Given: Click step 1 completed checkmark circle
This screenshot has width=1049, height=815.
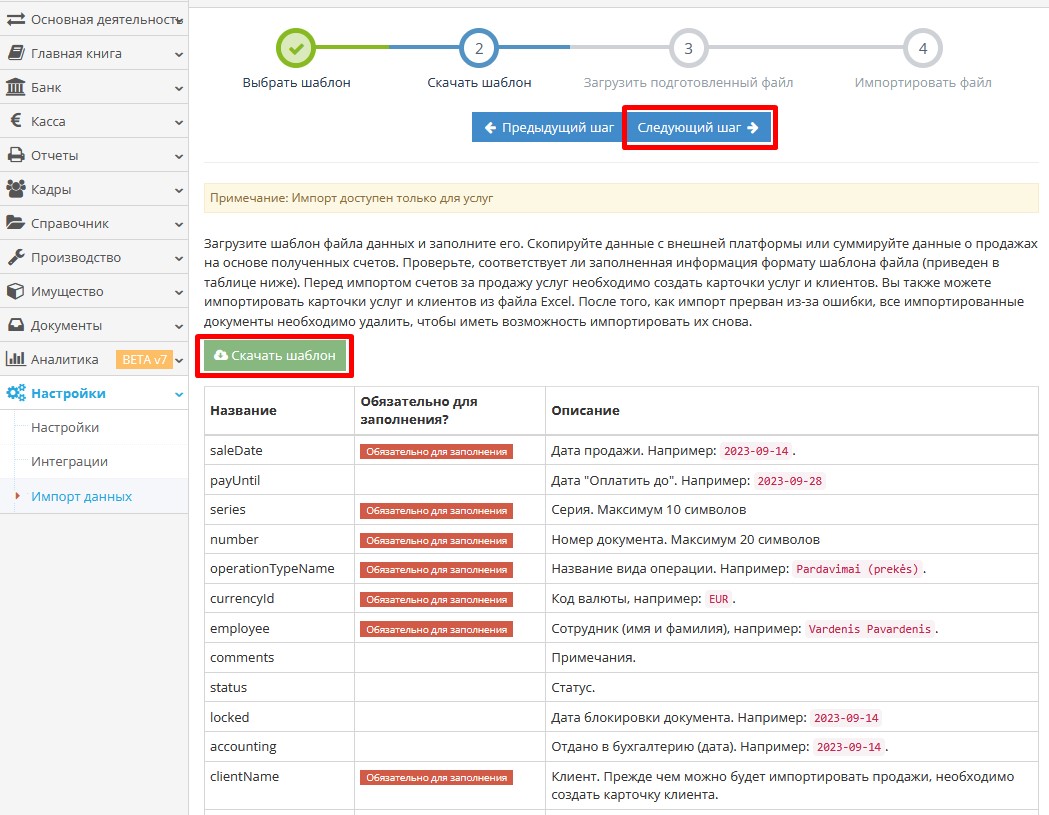Looking at the screenshot, I should [x=295, y=48].
